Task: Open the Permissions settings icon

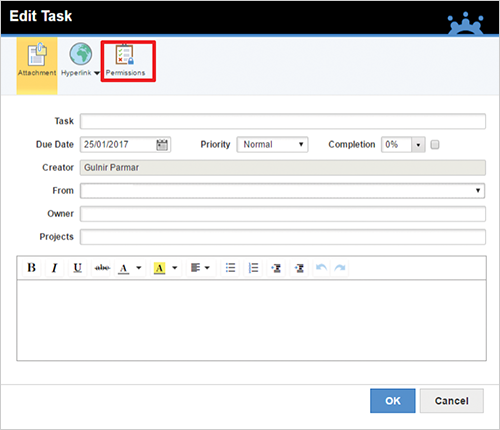Action: click(124, 54)
